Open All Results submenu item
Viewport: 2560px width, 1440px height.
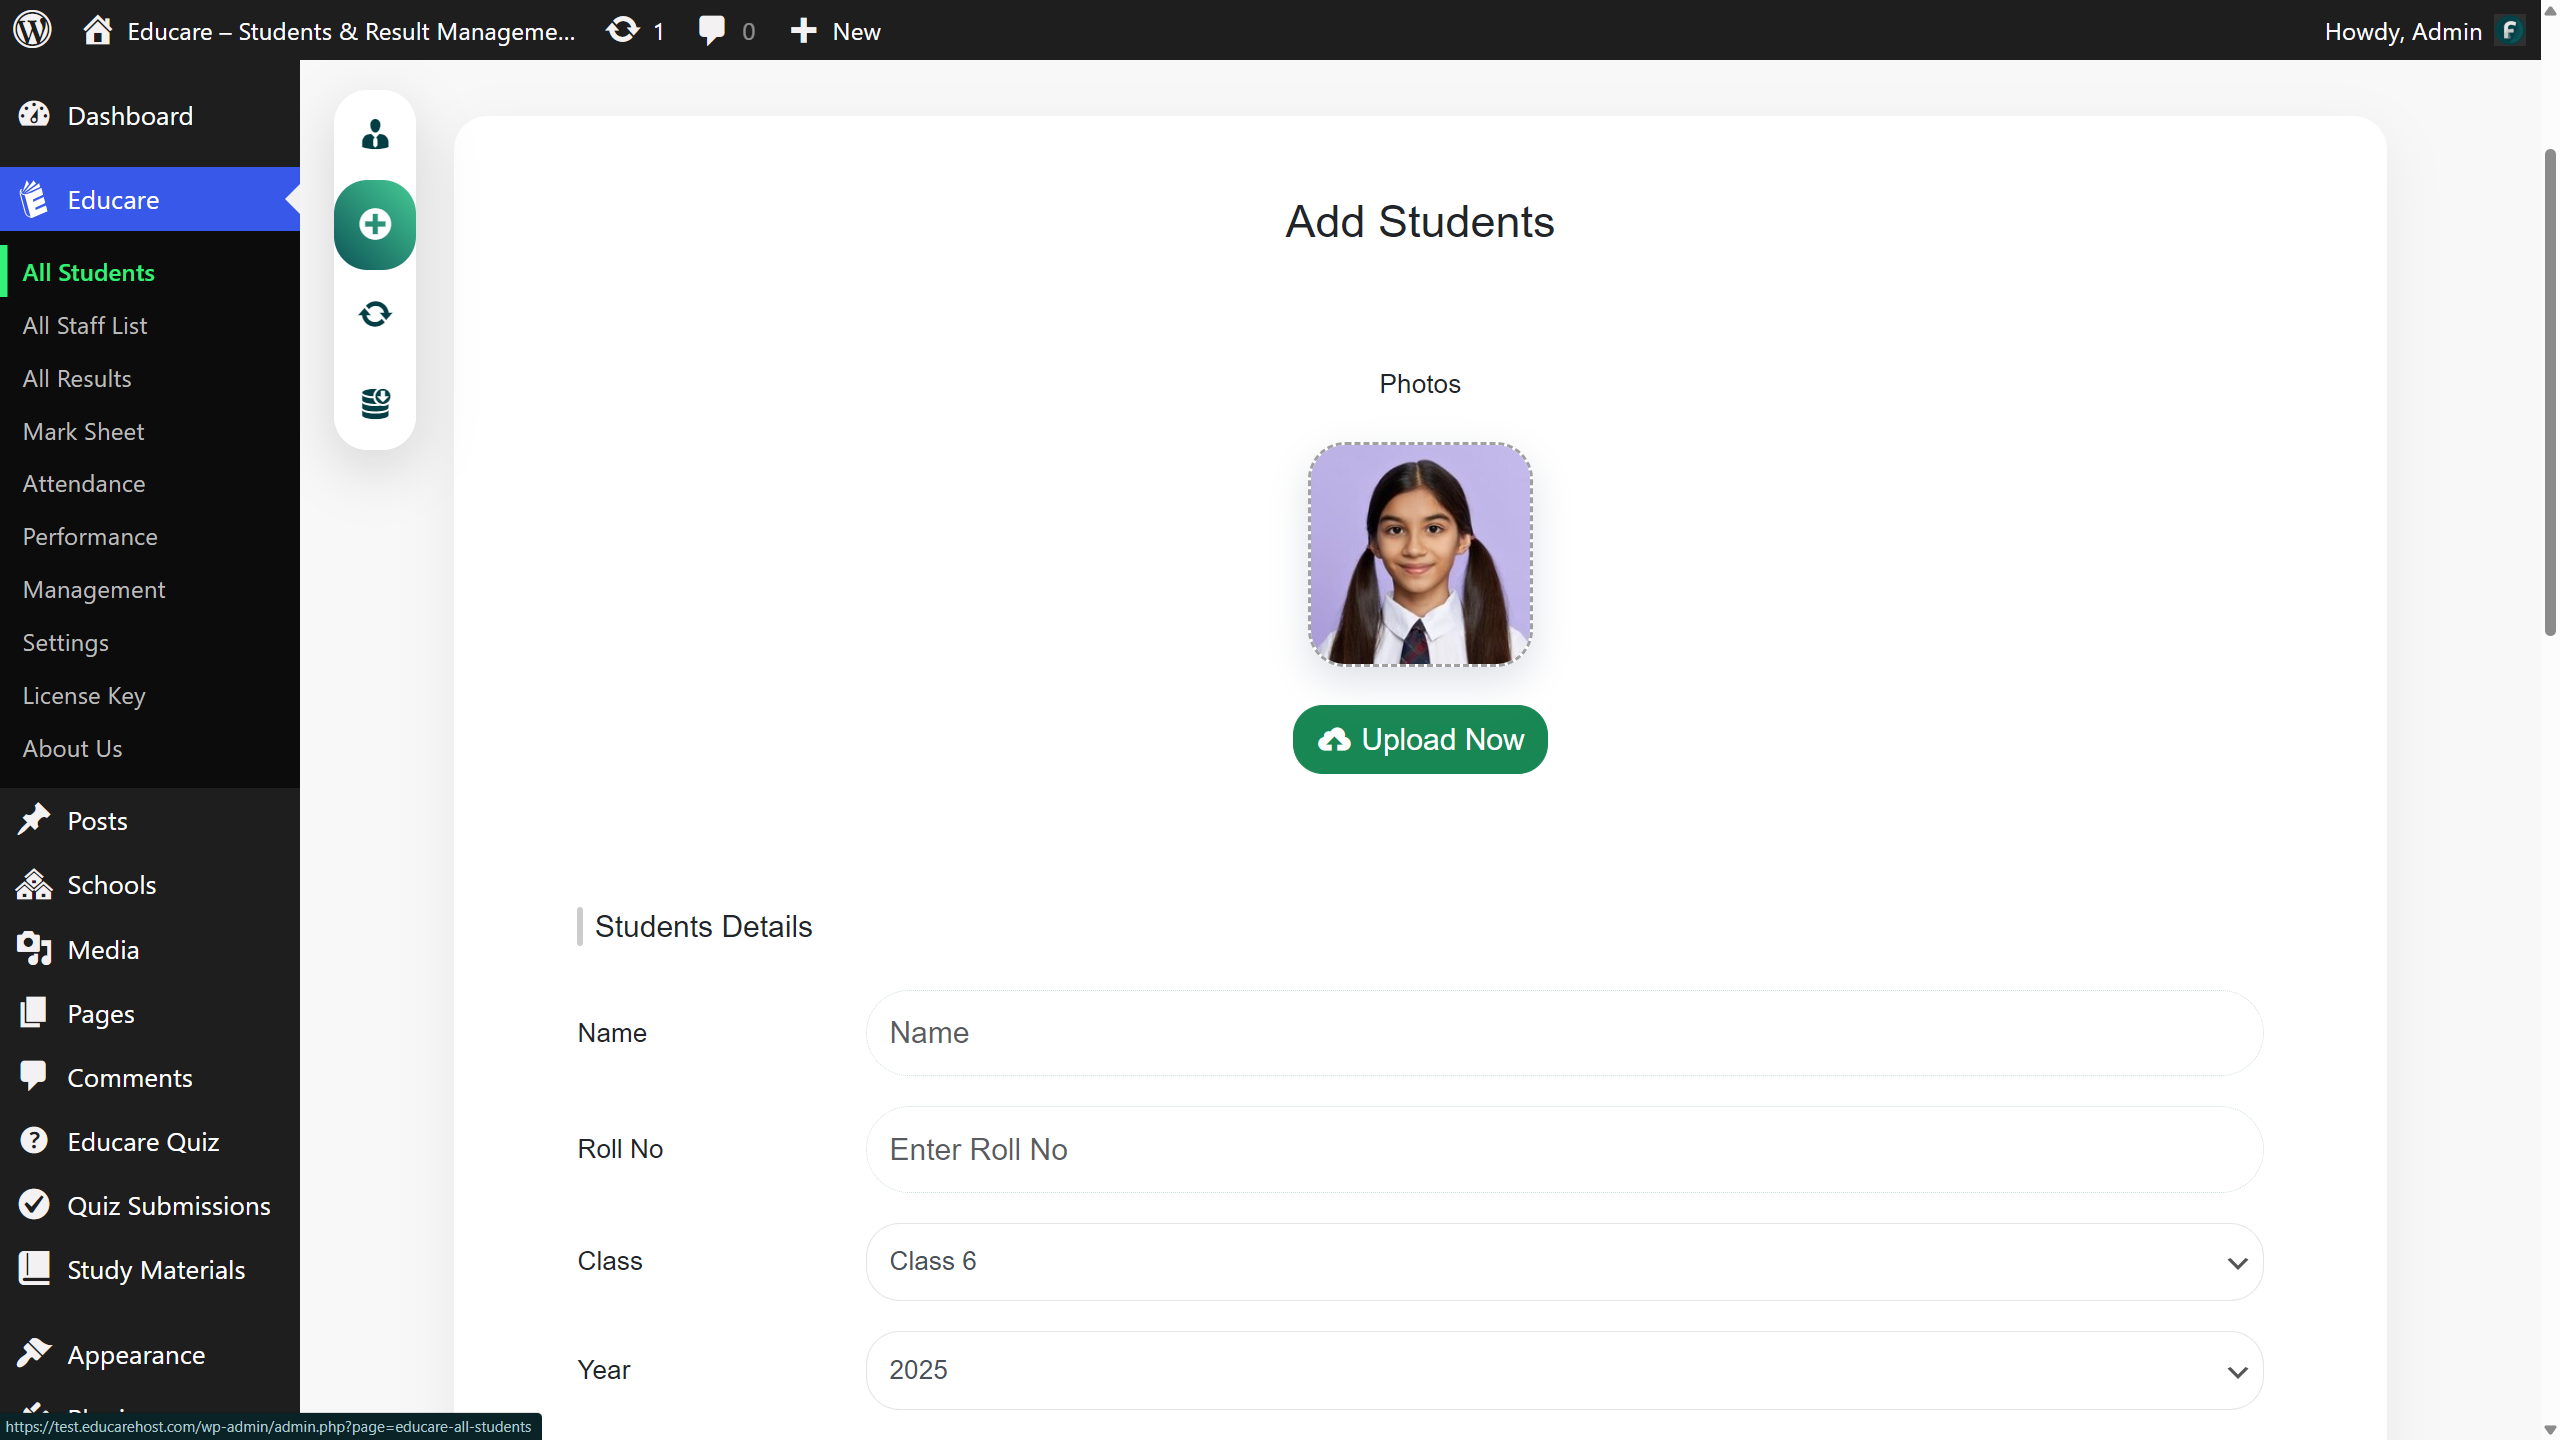point(77,379)
